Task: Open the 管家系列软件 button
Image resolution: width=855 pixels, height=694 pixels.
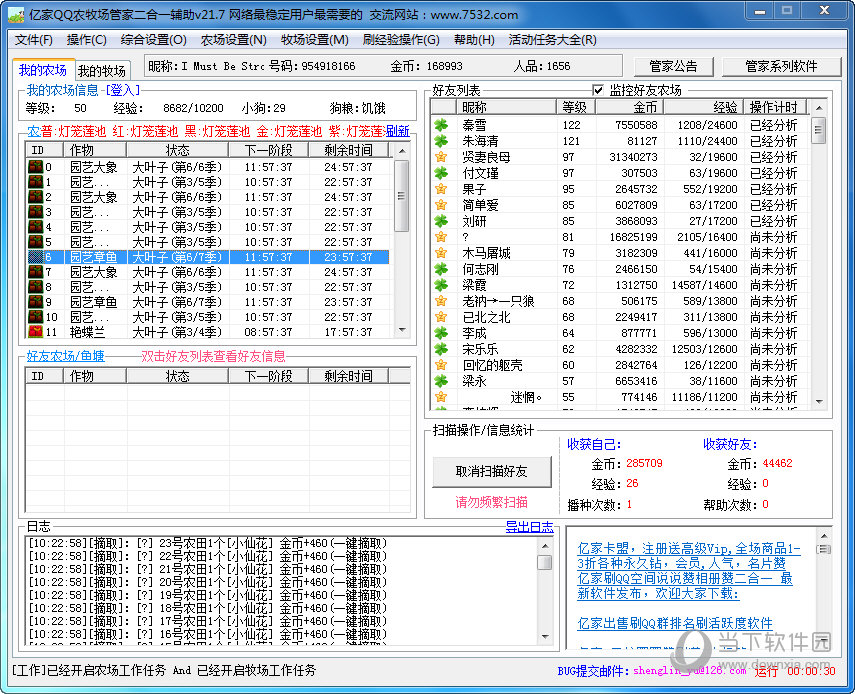Action: point(781,67)
